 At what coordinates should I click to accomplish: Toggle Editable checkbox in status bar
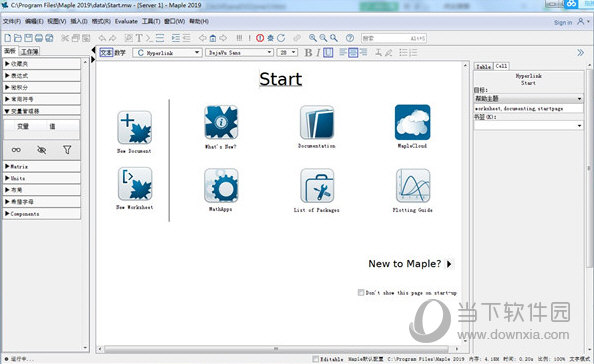[x=315, y=359]
